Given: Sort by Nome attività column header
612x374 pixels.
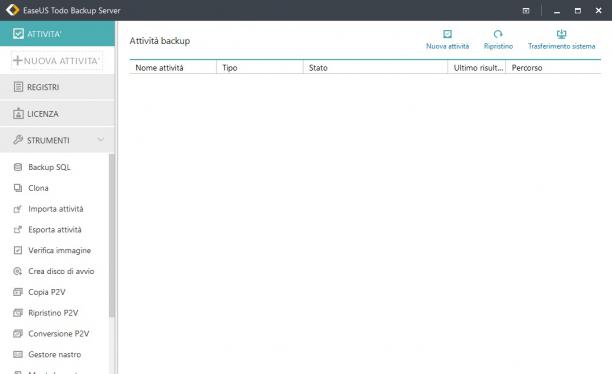Looking at the screenshot, I should [173, 68].
